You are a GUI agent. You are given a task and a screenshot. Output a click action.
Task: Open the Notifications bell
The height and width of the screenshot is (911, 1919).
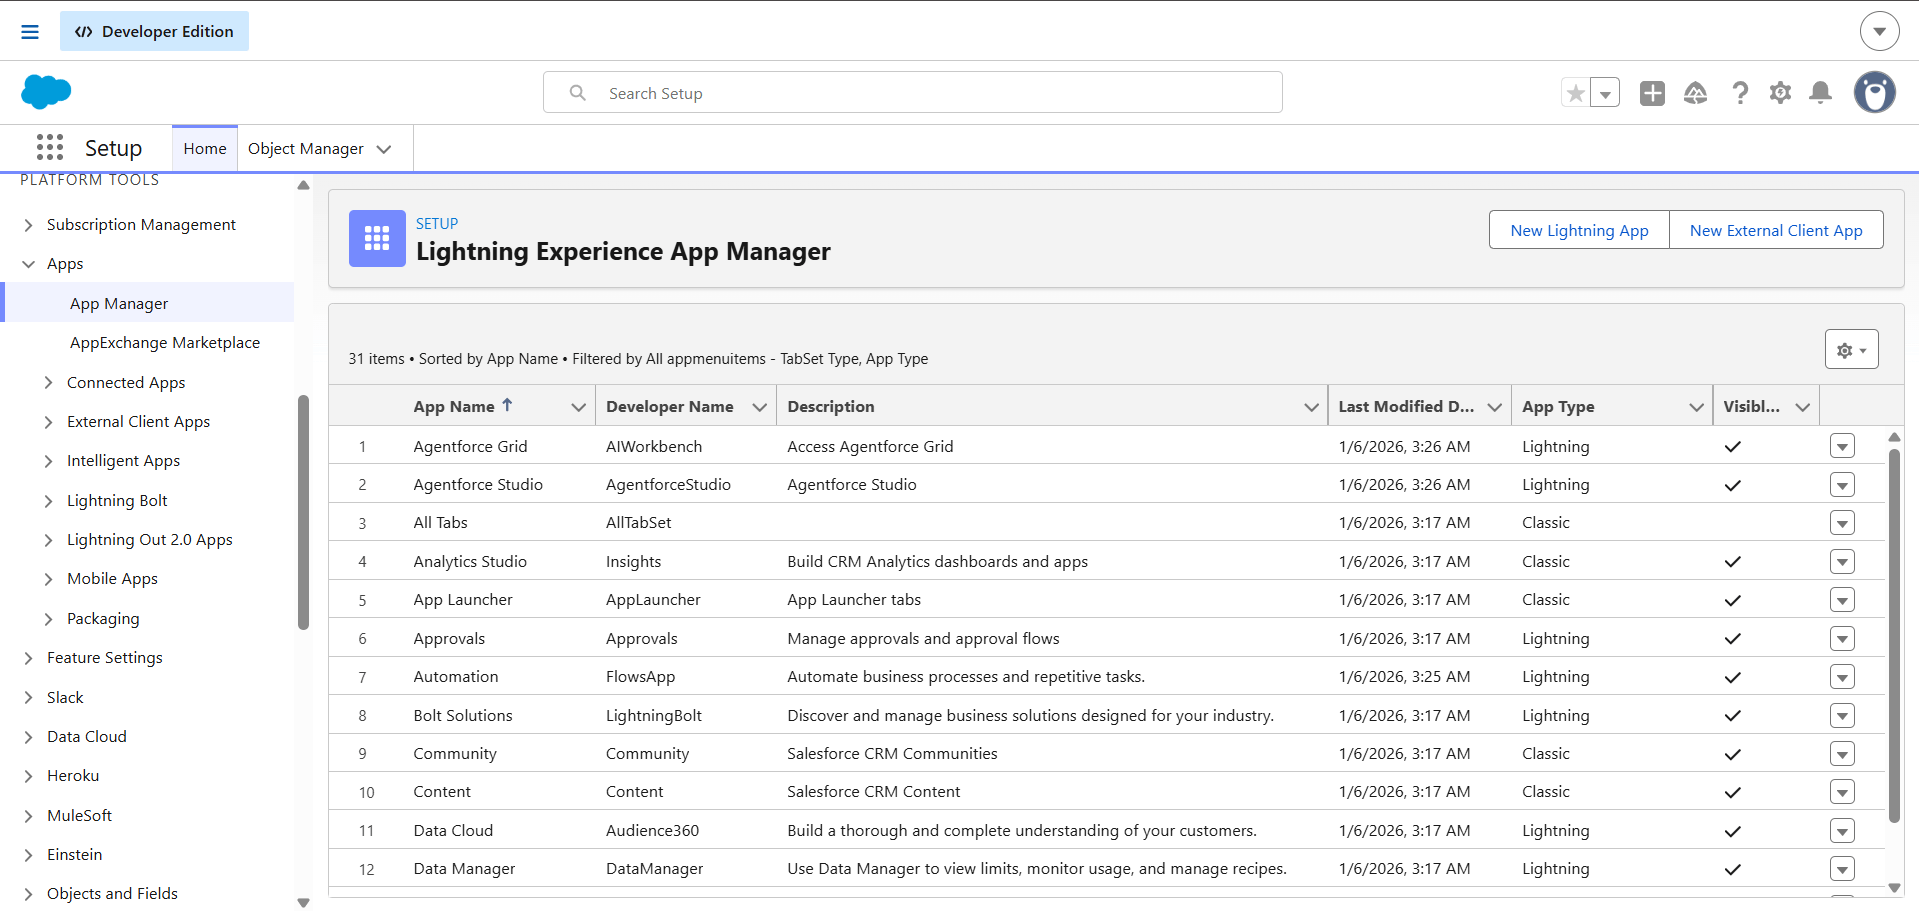tap(1821, 93)
